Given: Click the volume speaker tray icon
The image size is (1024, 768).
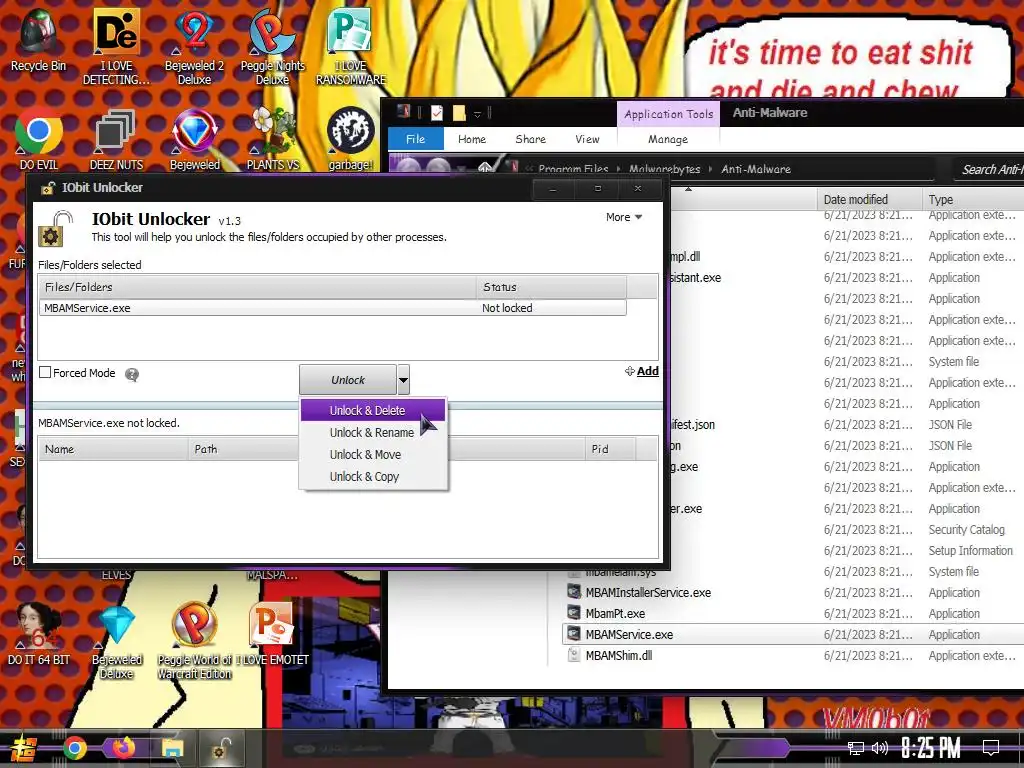Looking at the screenshot, I should click(880, 748).
